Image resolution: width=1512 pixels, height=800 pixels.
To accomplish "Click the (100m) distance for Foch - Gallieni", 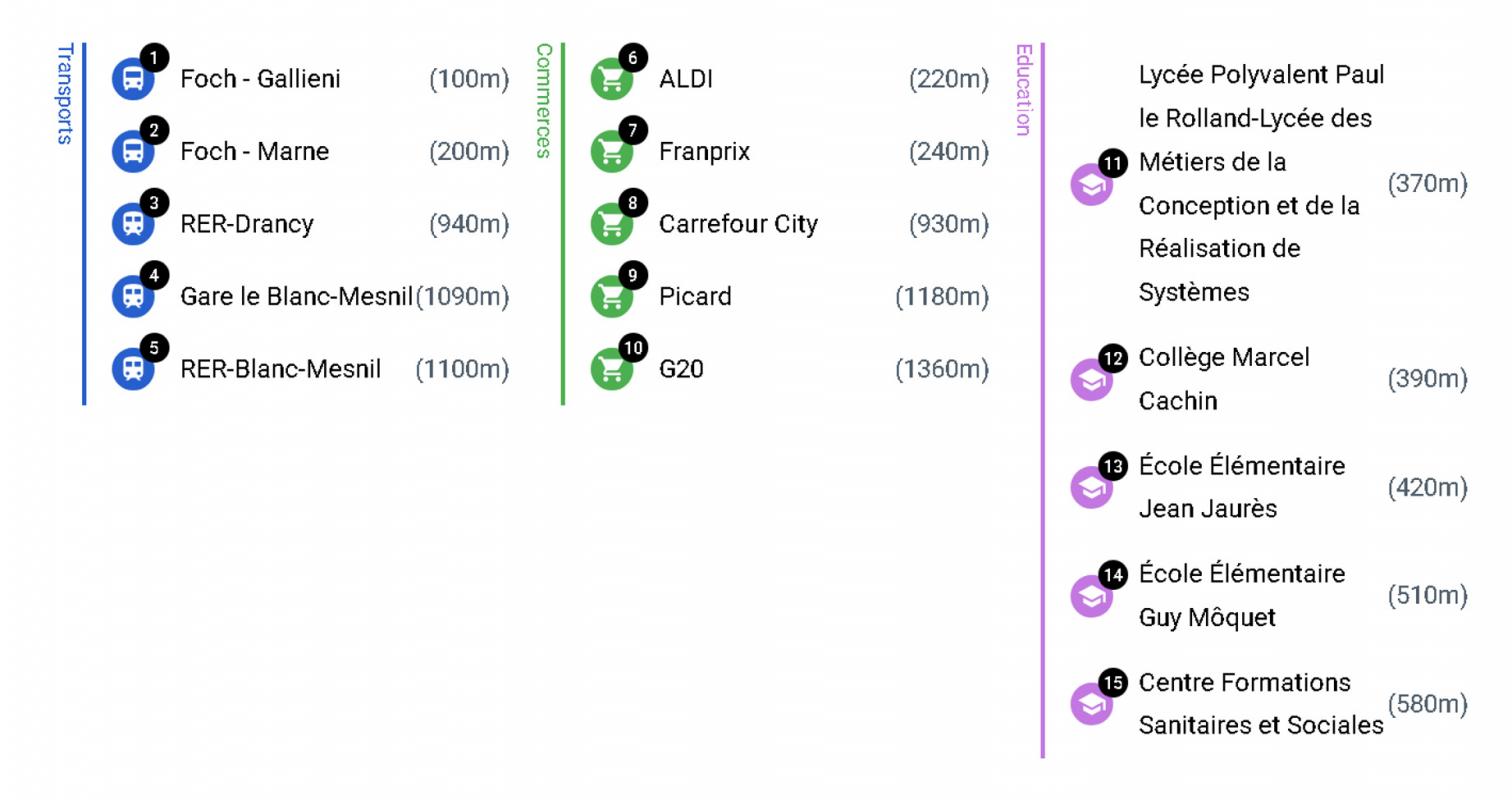I will click(x=469, y=79).
